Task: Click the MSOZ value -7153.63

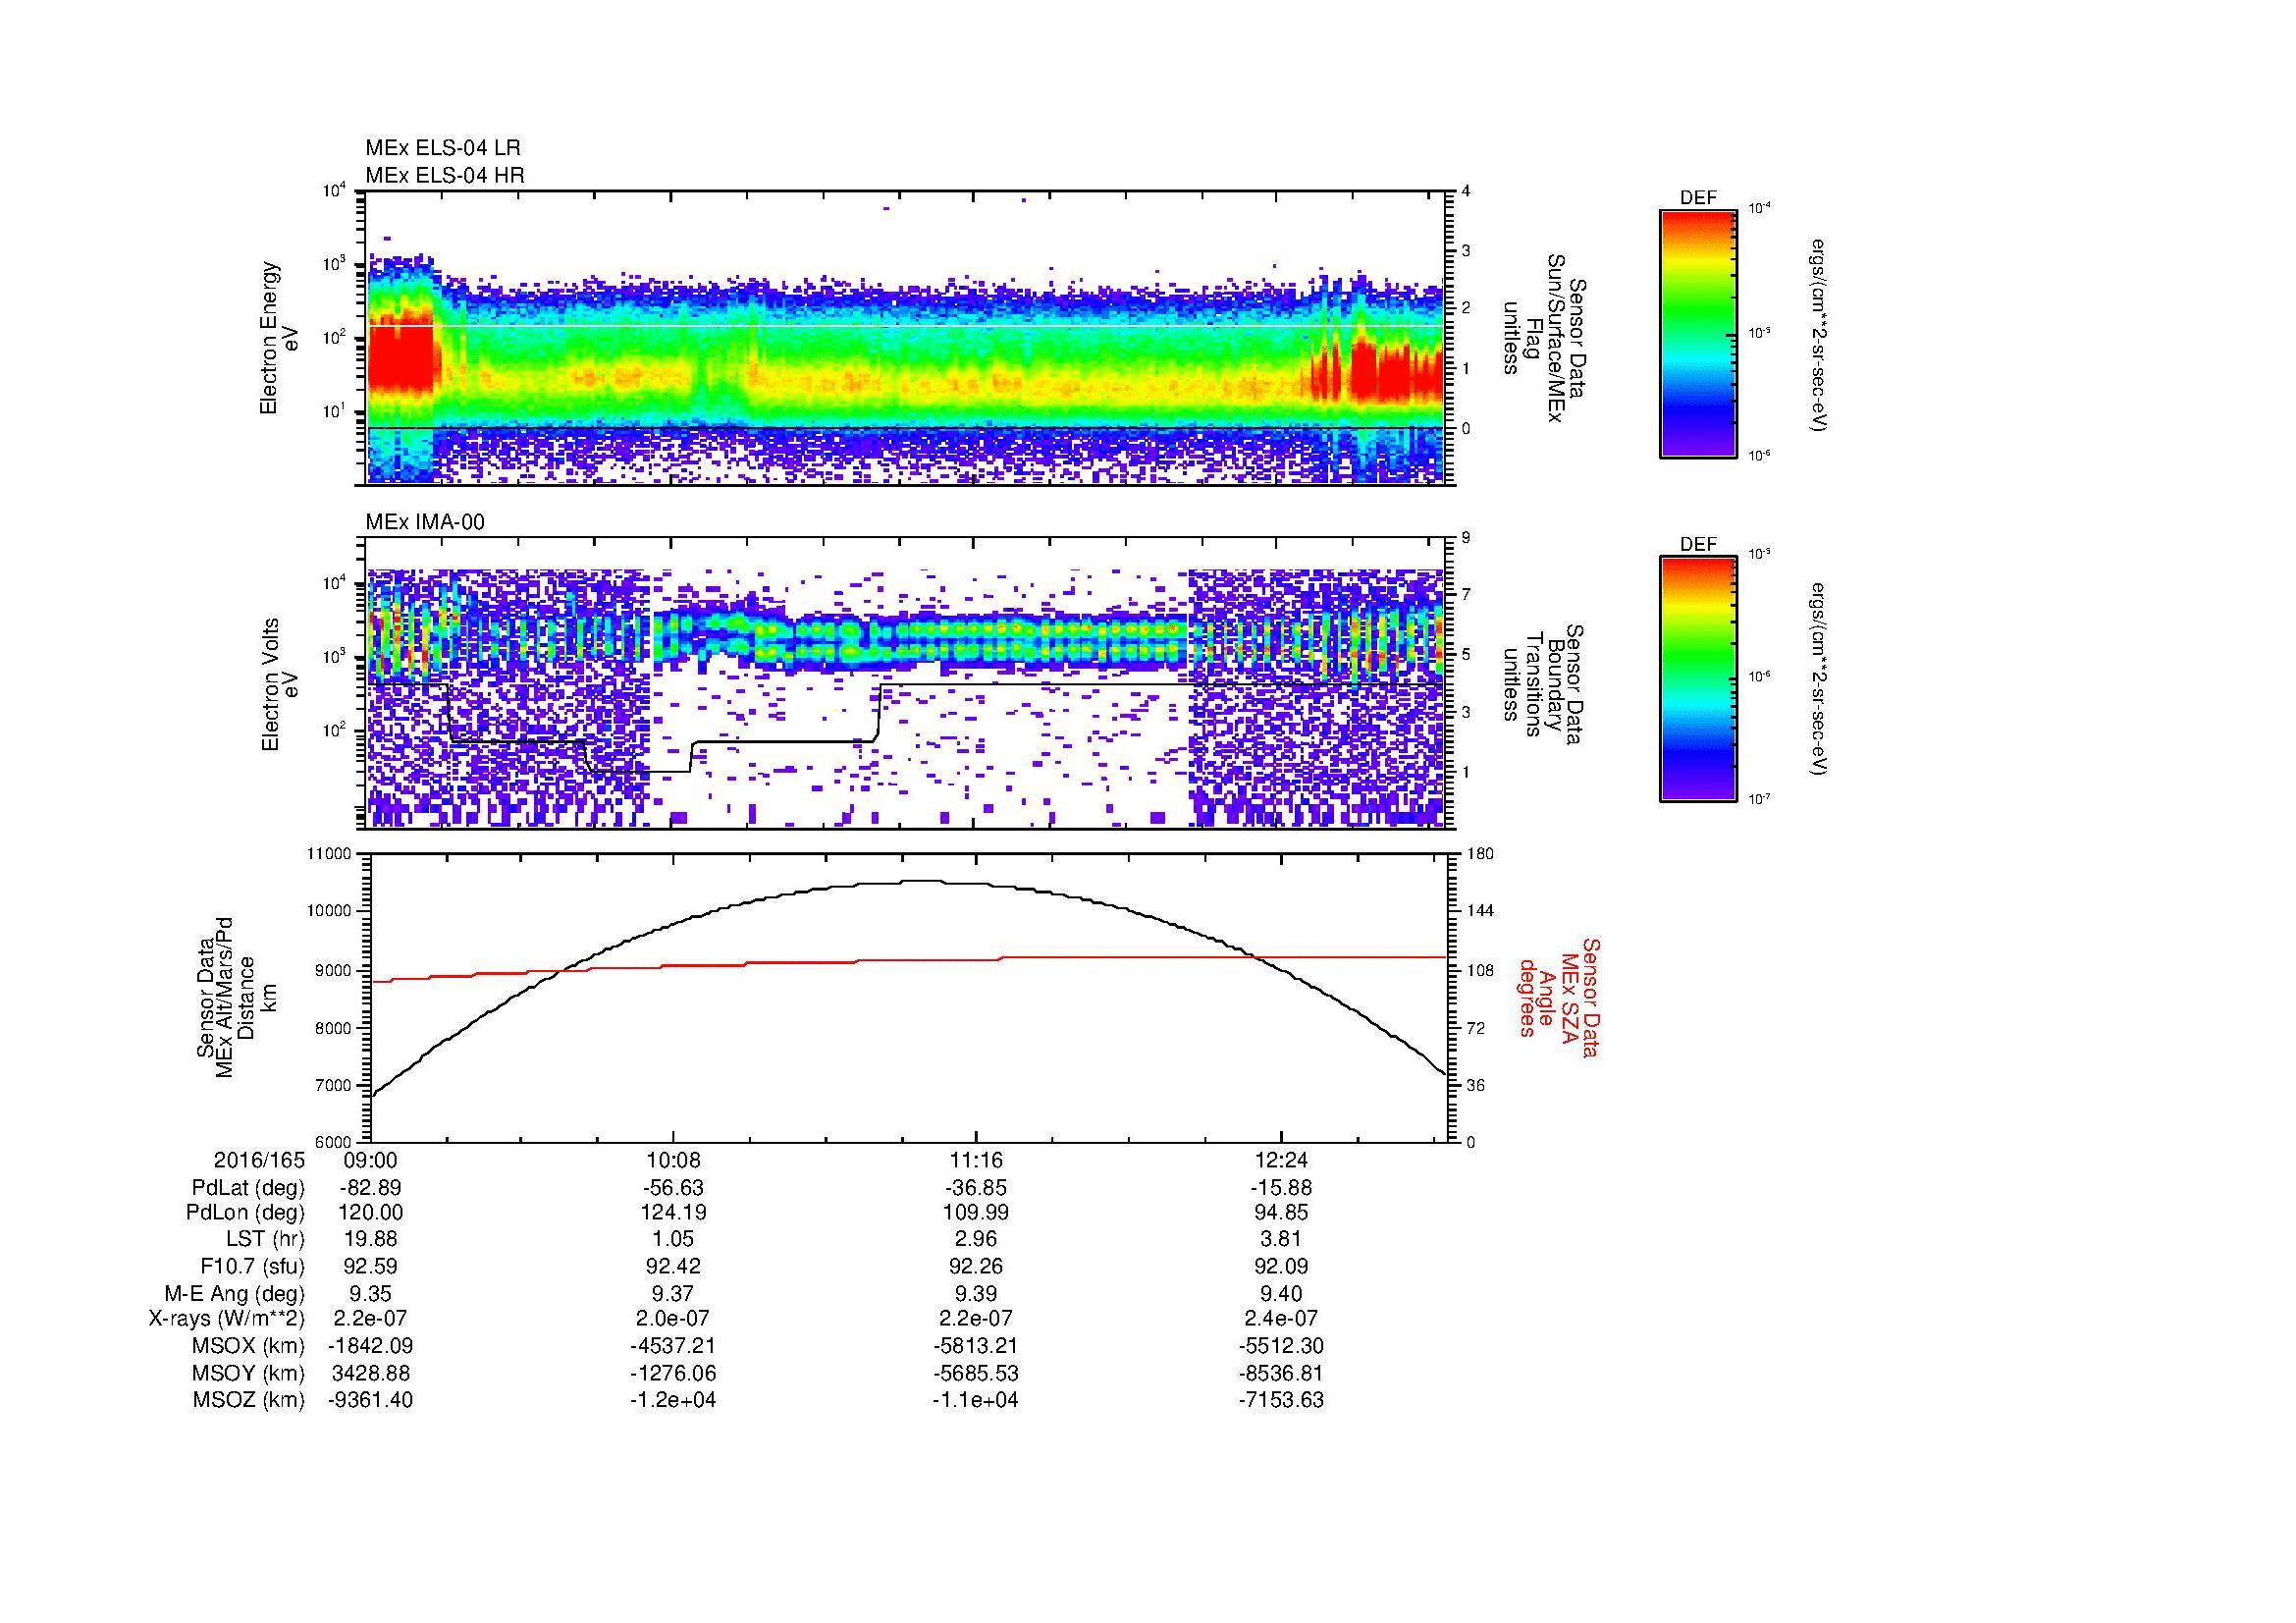Action: click(1281, 1400)
